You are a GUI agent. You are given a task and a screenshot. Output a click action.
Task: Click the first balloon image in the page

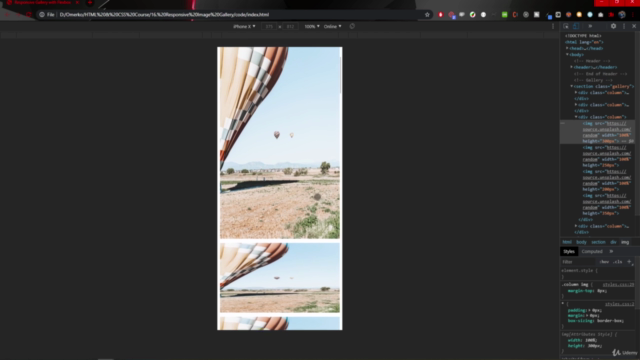coord(280,143)
